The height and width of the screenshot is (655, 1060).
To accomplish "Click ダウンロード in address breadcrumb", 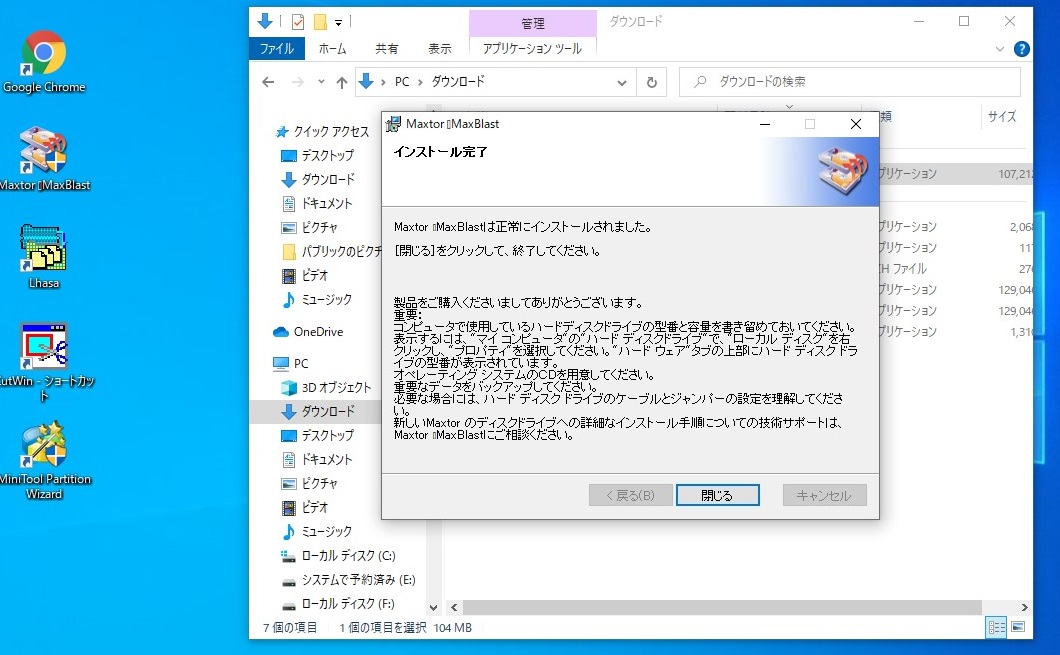I will pyautogui.click(x=458, y=82).
